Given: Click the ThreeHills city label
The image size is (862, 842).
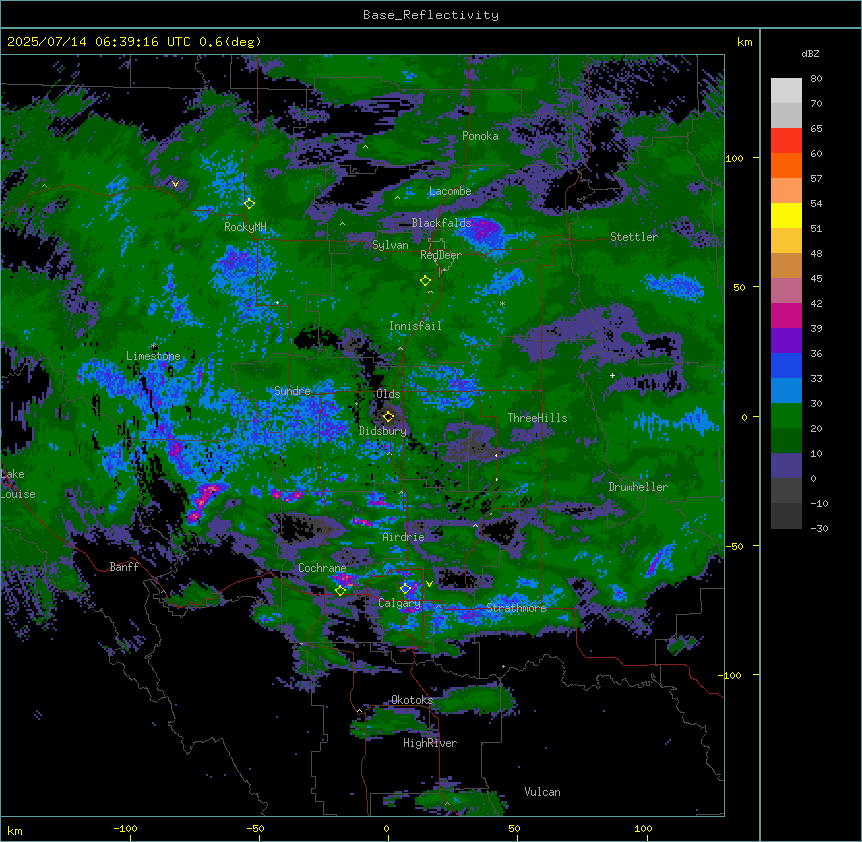Looking at the screenshot, I should (x=537, y=418).
